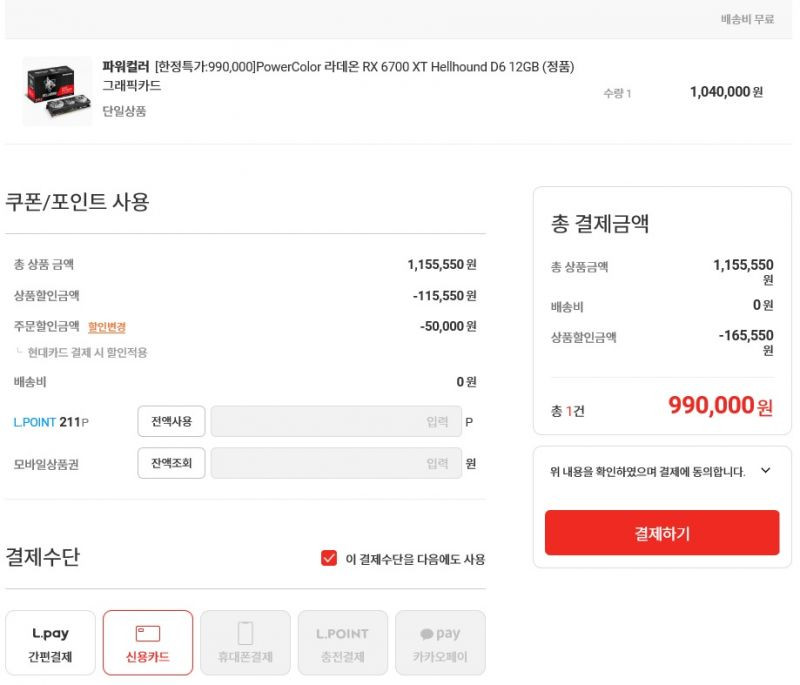Open the PowerColor RX 6700 XT product title

pos(338,75)
